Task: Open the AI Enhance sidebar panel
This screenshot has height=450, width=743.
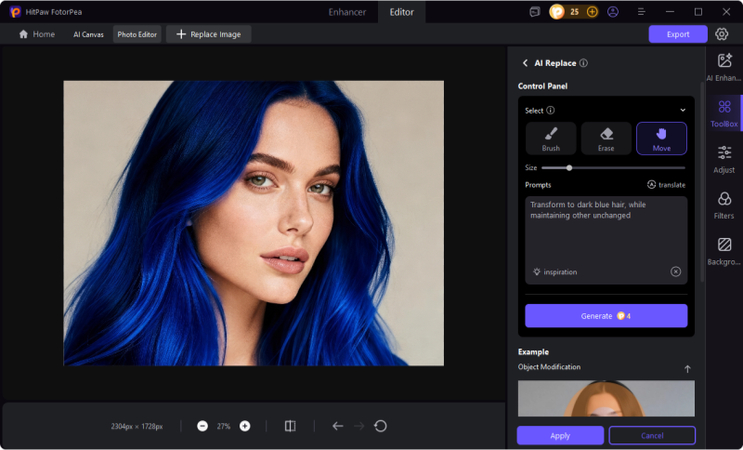Action: click(724, 67)
